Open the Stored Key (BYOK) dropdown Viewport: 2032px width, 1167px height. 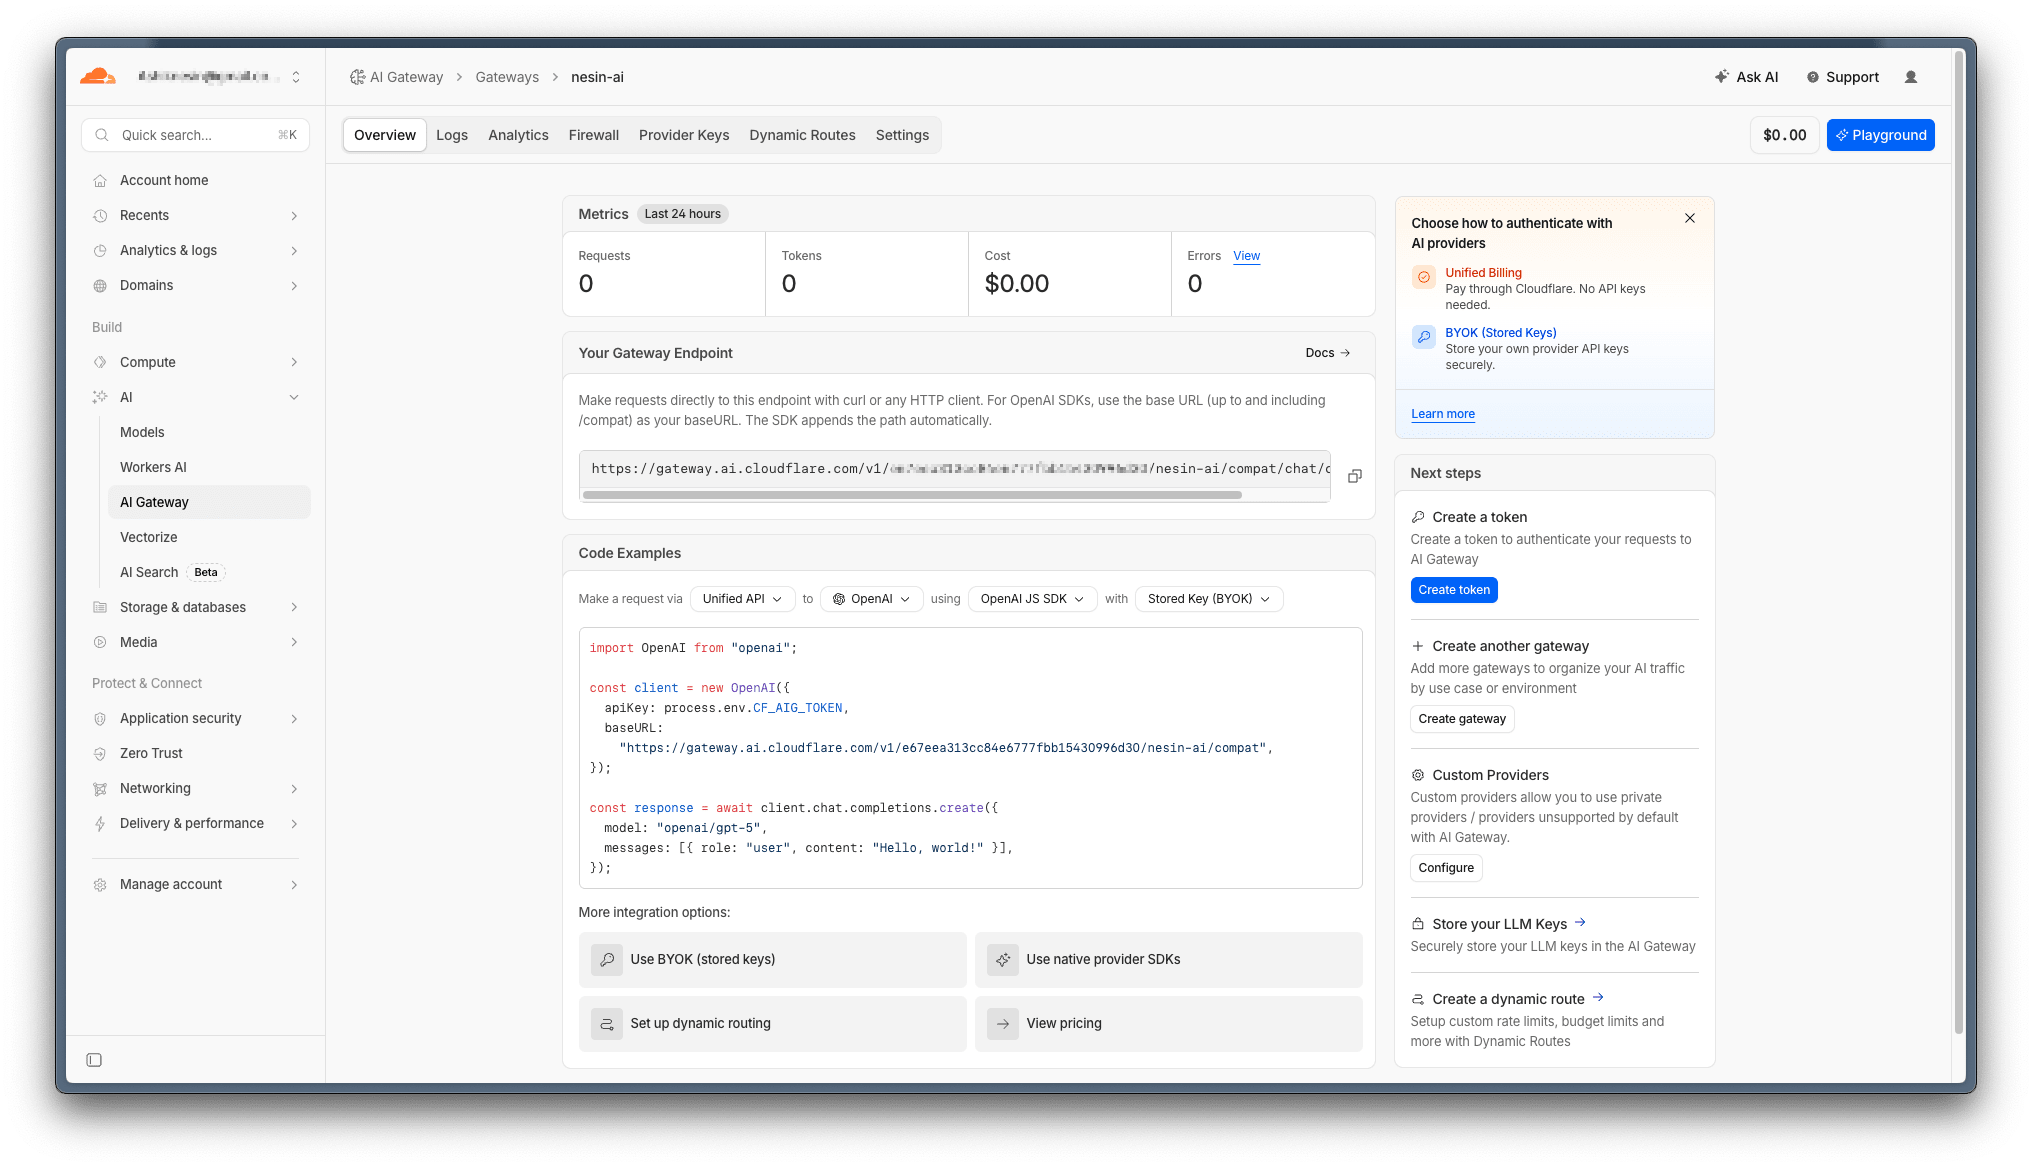pyautogui.click(x=1208, y=599)
